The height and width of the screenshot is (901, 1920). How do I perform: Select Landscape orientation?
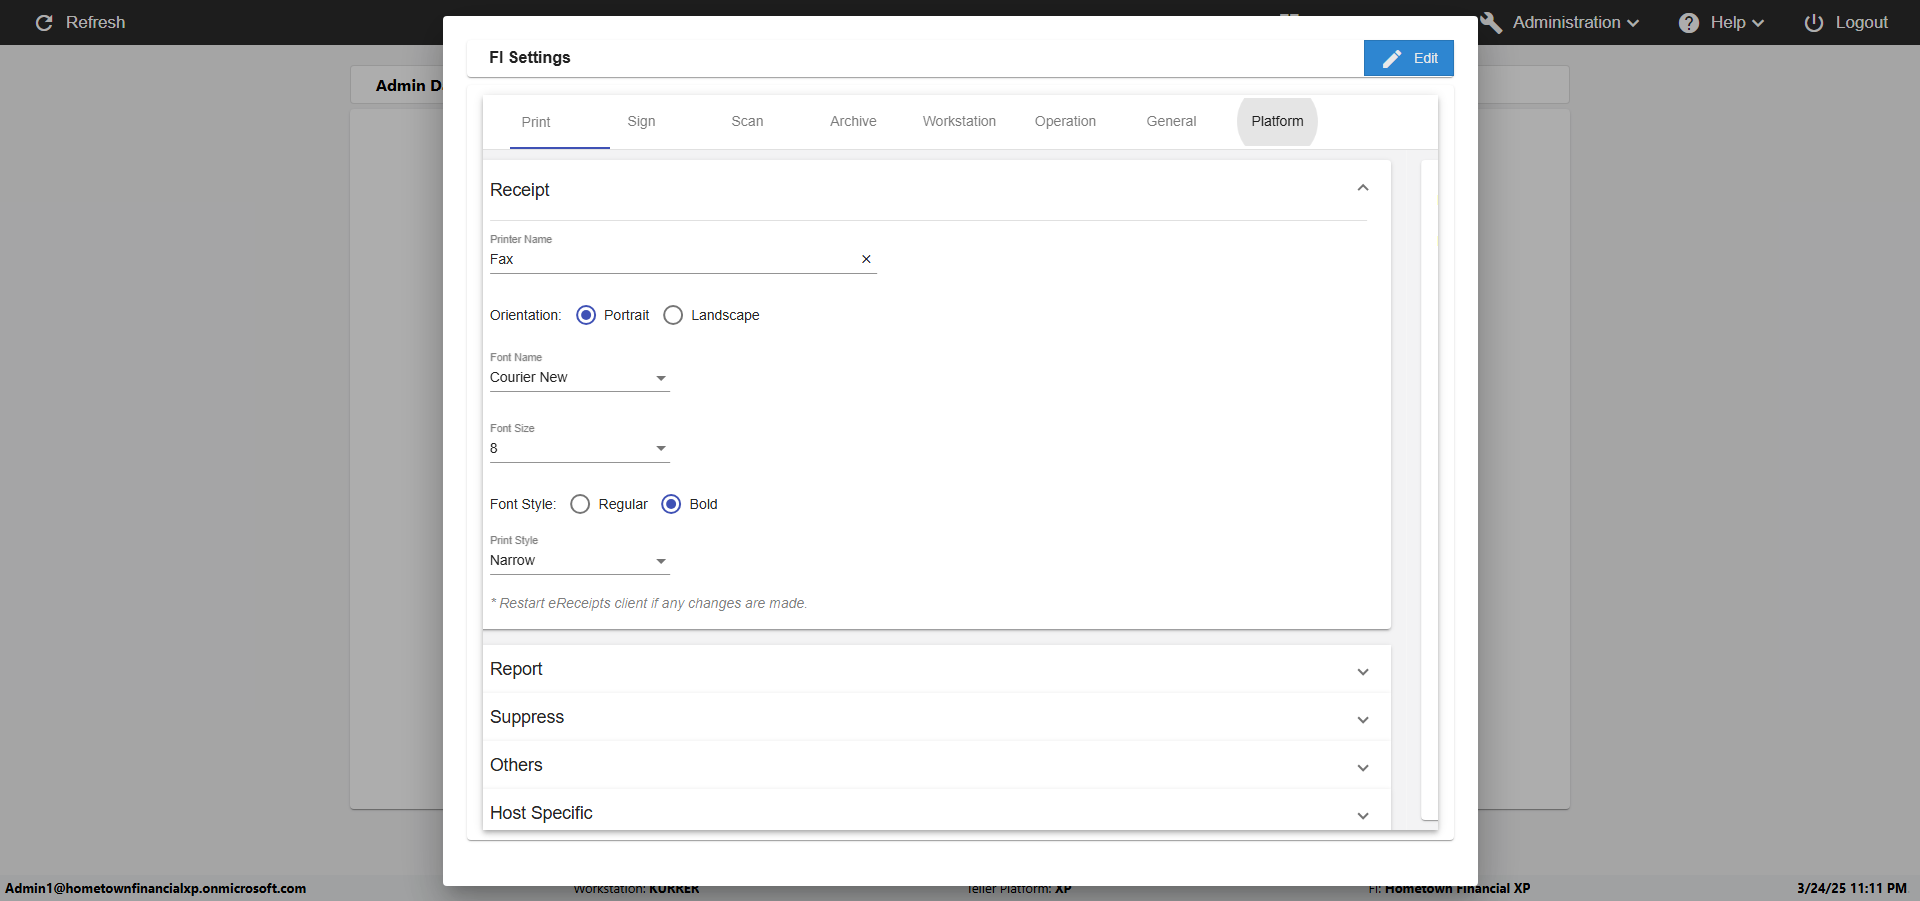pyautogui.click(x=673, y=315)
